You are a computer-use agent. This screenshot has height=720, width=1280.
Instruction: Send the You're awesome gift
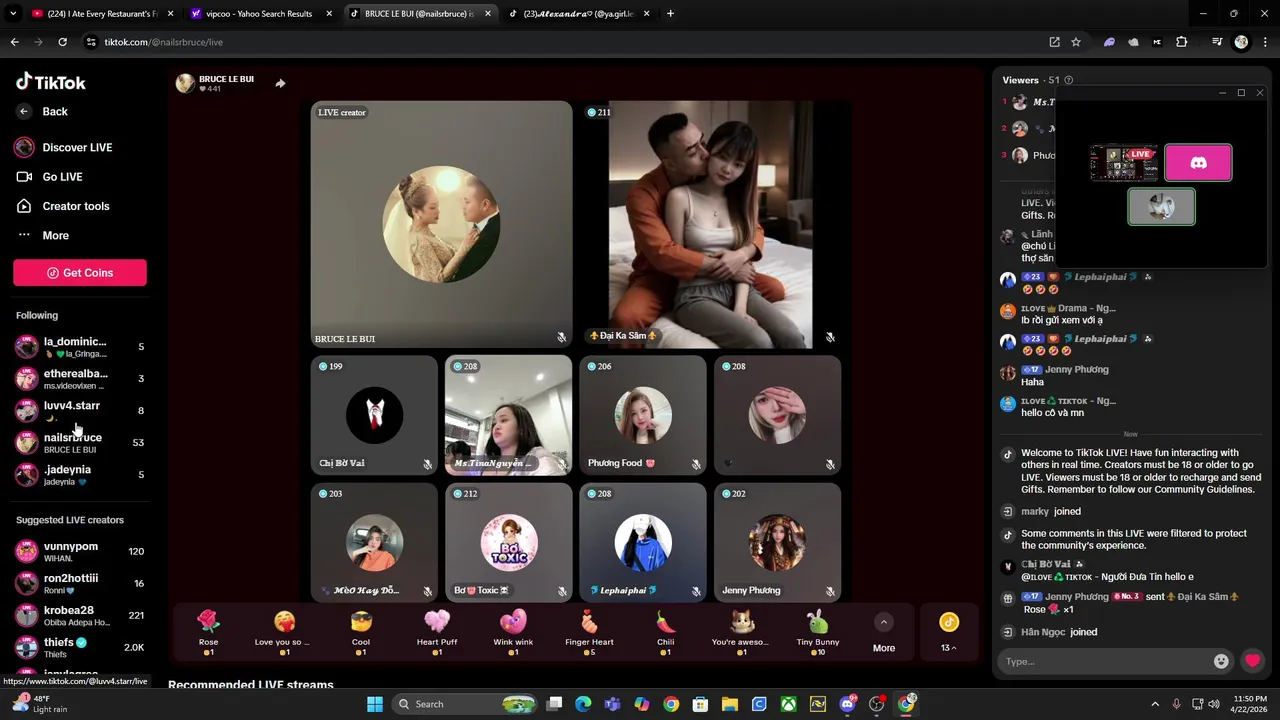click(741, 632)
